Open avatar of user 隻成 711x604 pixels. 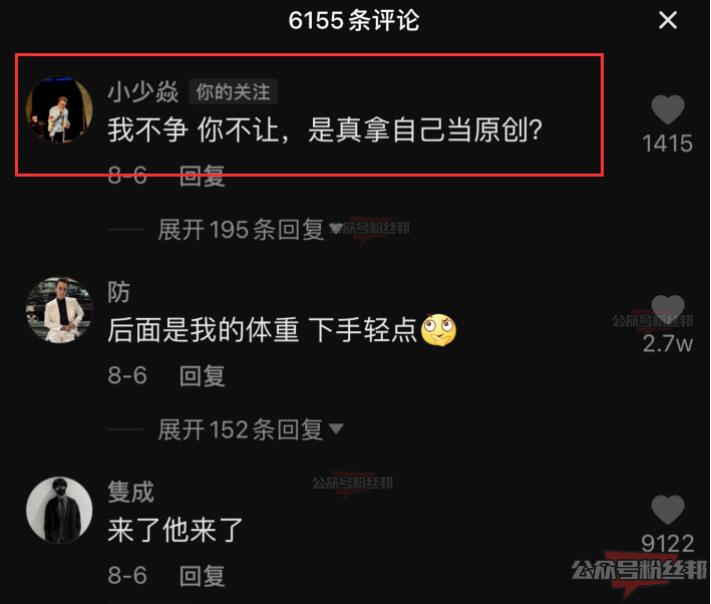[x=59, y=510]
